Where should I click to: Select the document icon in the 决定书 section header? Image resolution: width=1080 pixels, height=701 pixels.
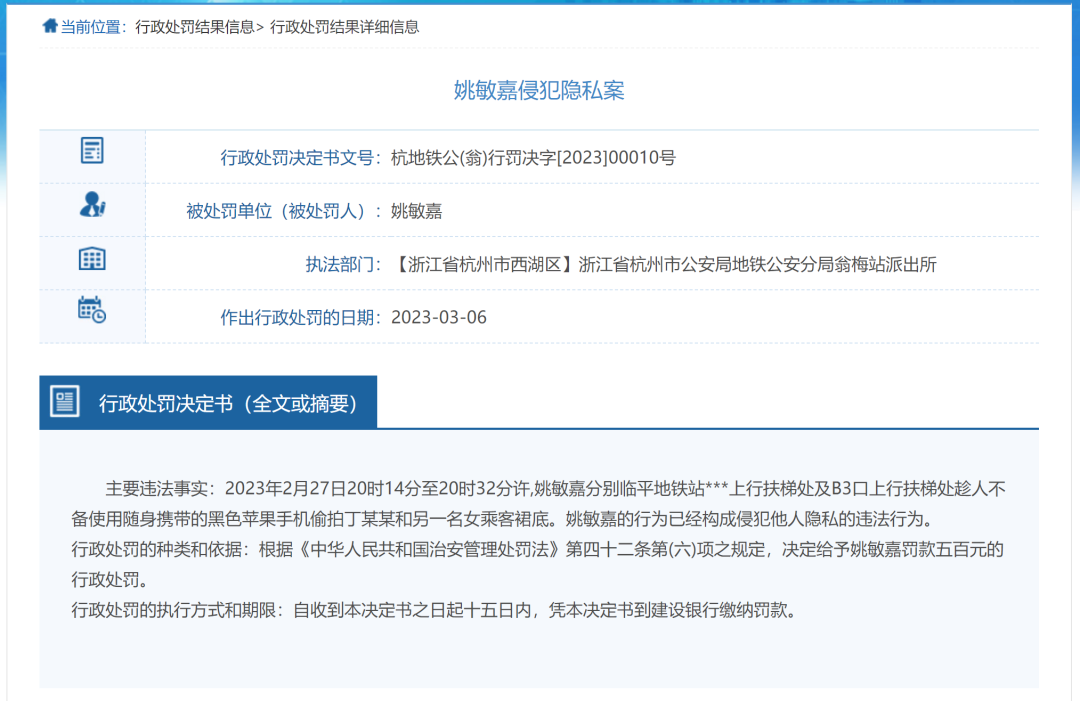[x=64, y=400]
